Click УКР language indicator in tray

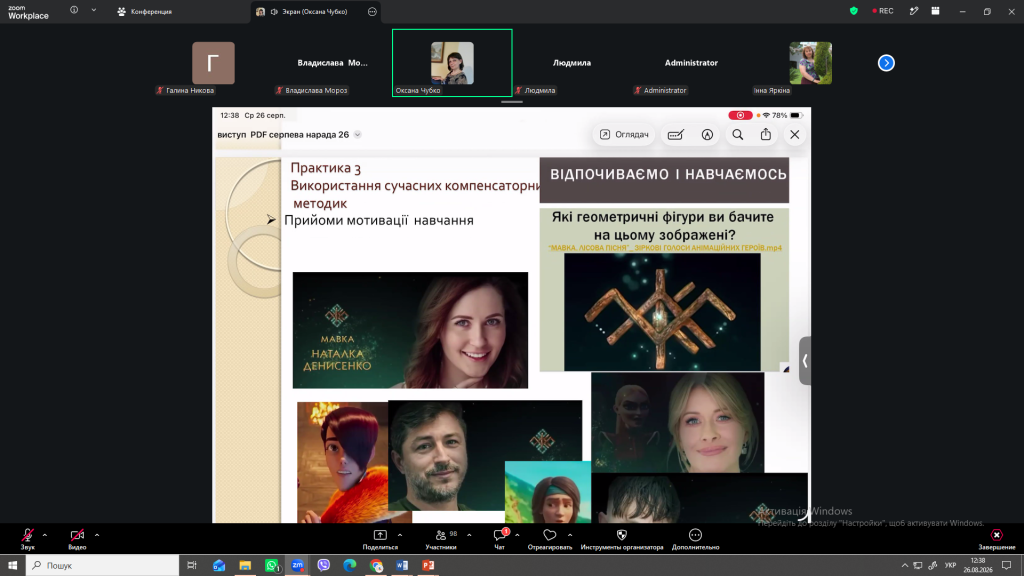point(951,566)
